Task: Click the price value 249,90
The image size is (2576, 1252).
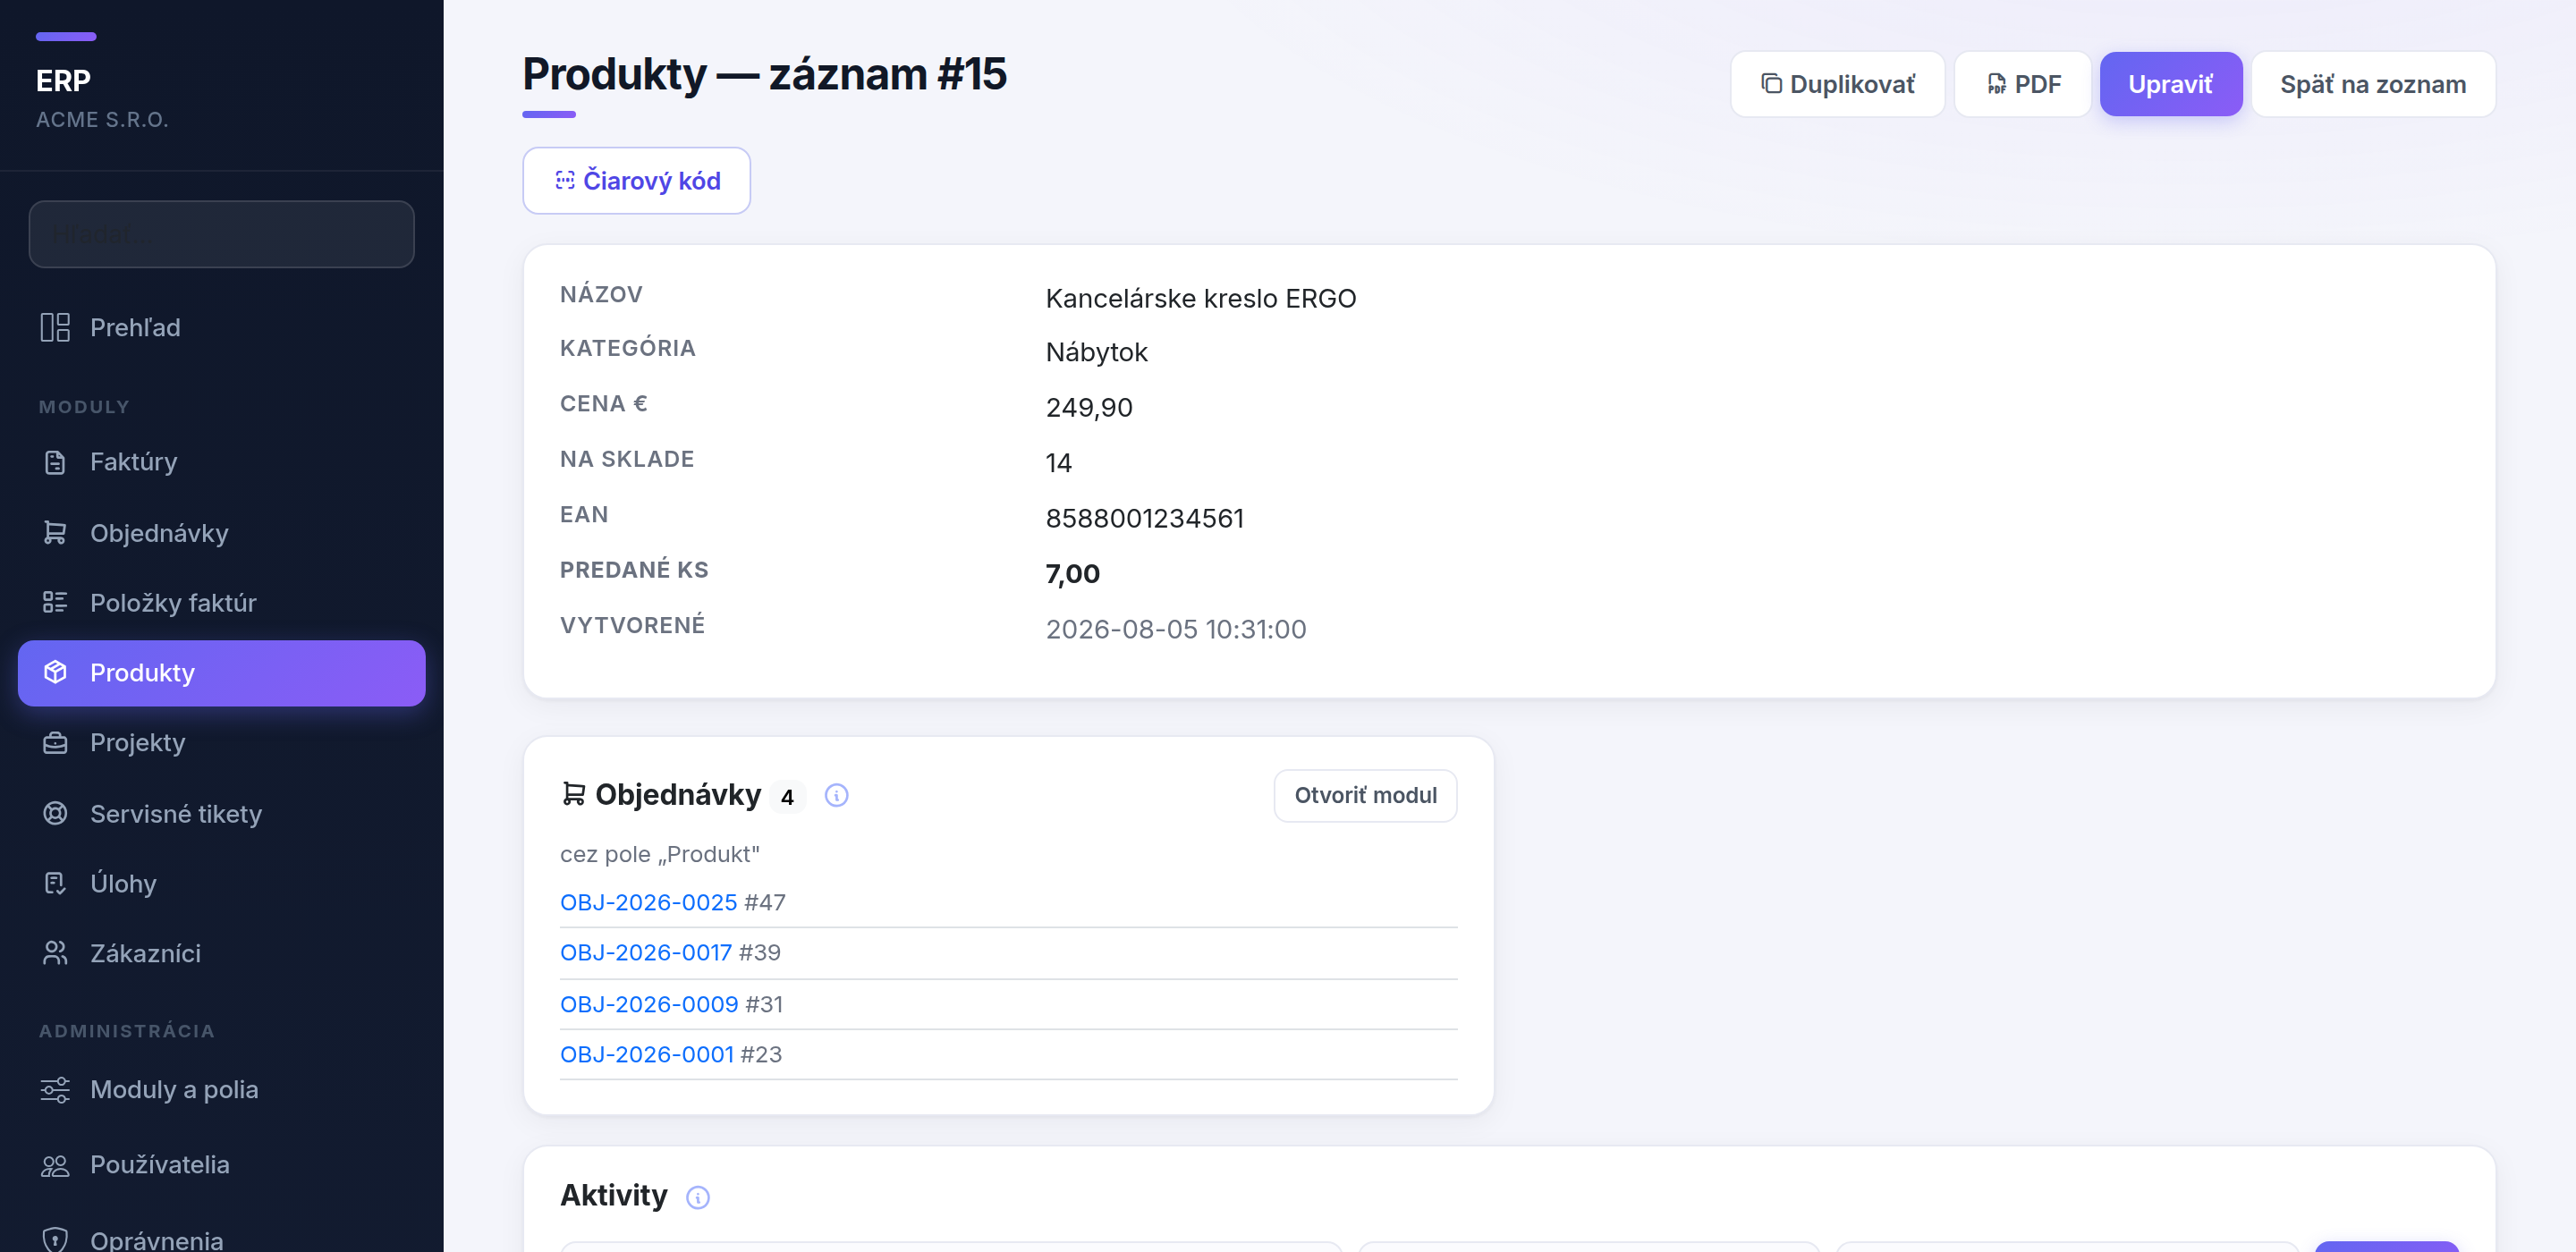Action: pos(1089,407)
